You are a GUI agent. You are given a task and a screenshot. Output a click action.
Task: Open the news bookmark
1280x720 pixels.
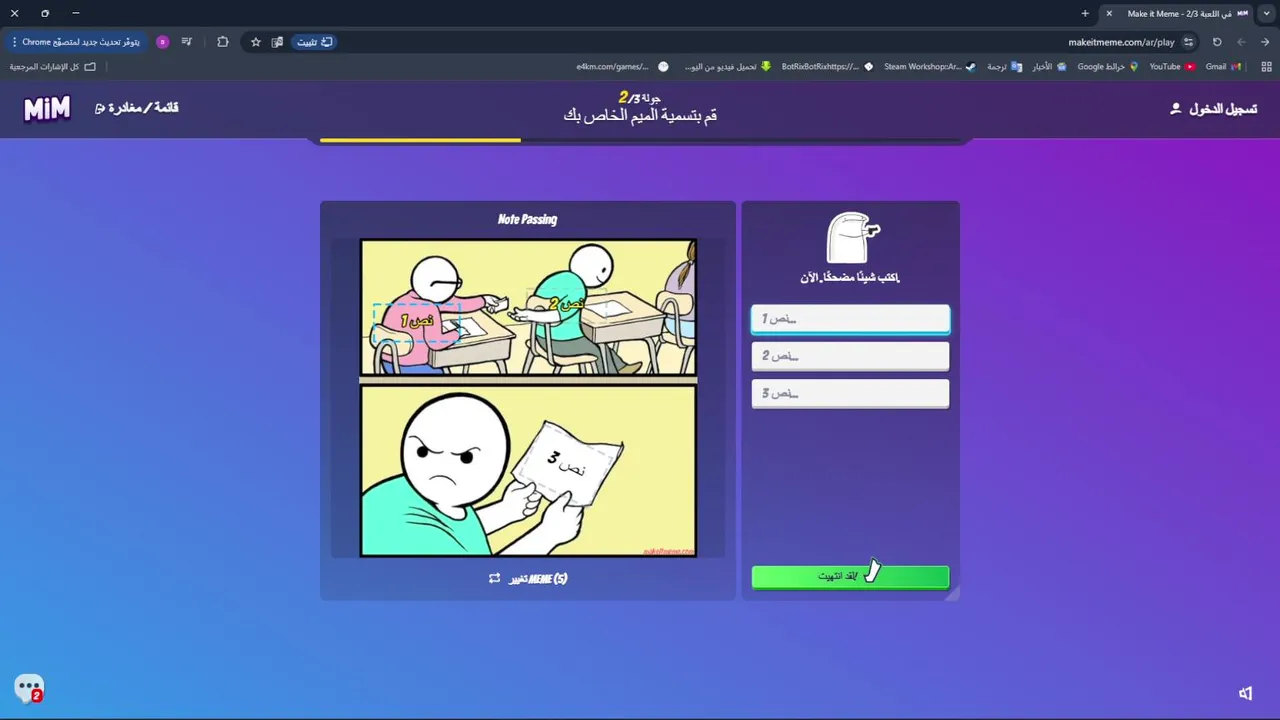(x=1050, y=67)
